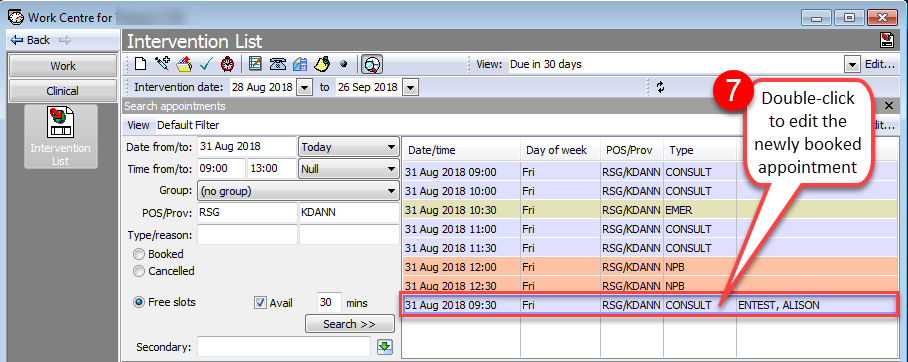Select the Booked radio button
Screen dimensions: 908x362
point(139,254)
